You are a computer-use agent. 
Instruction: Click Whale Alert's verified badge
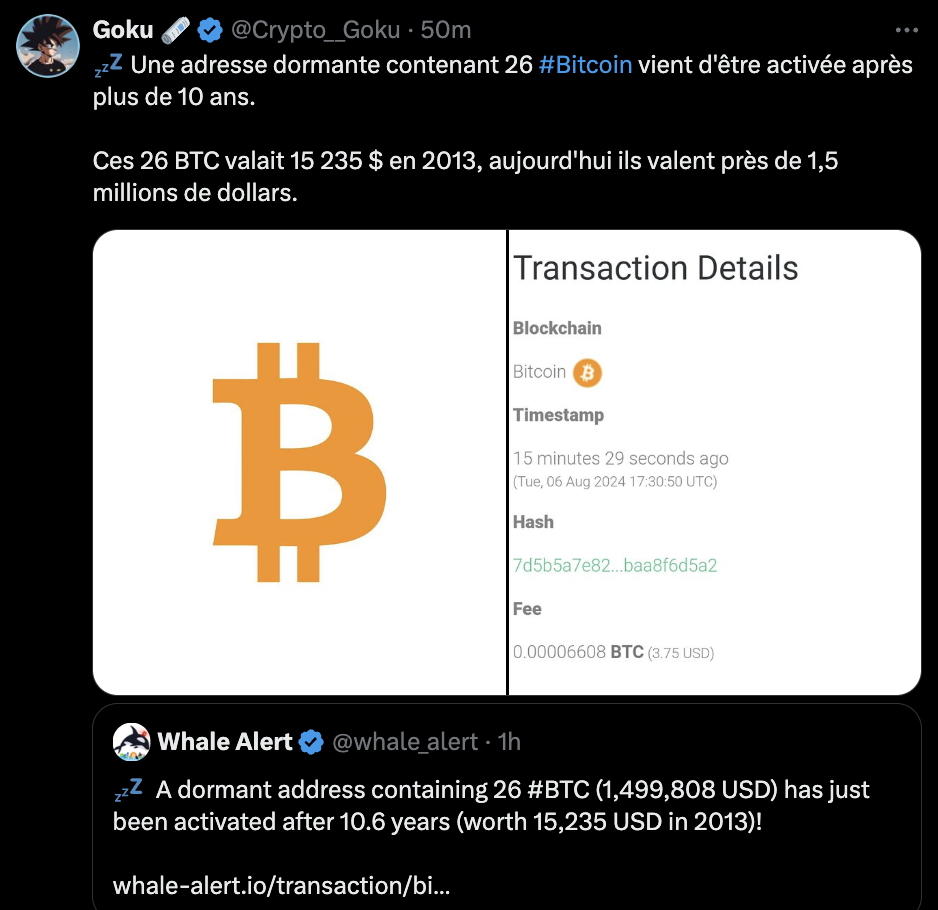312,742
